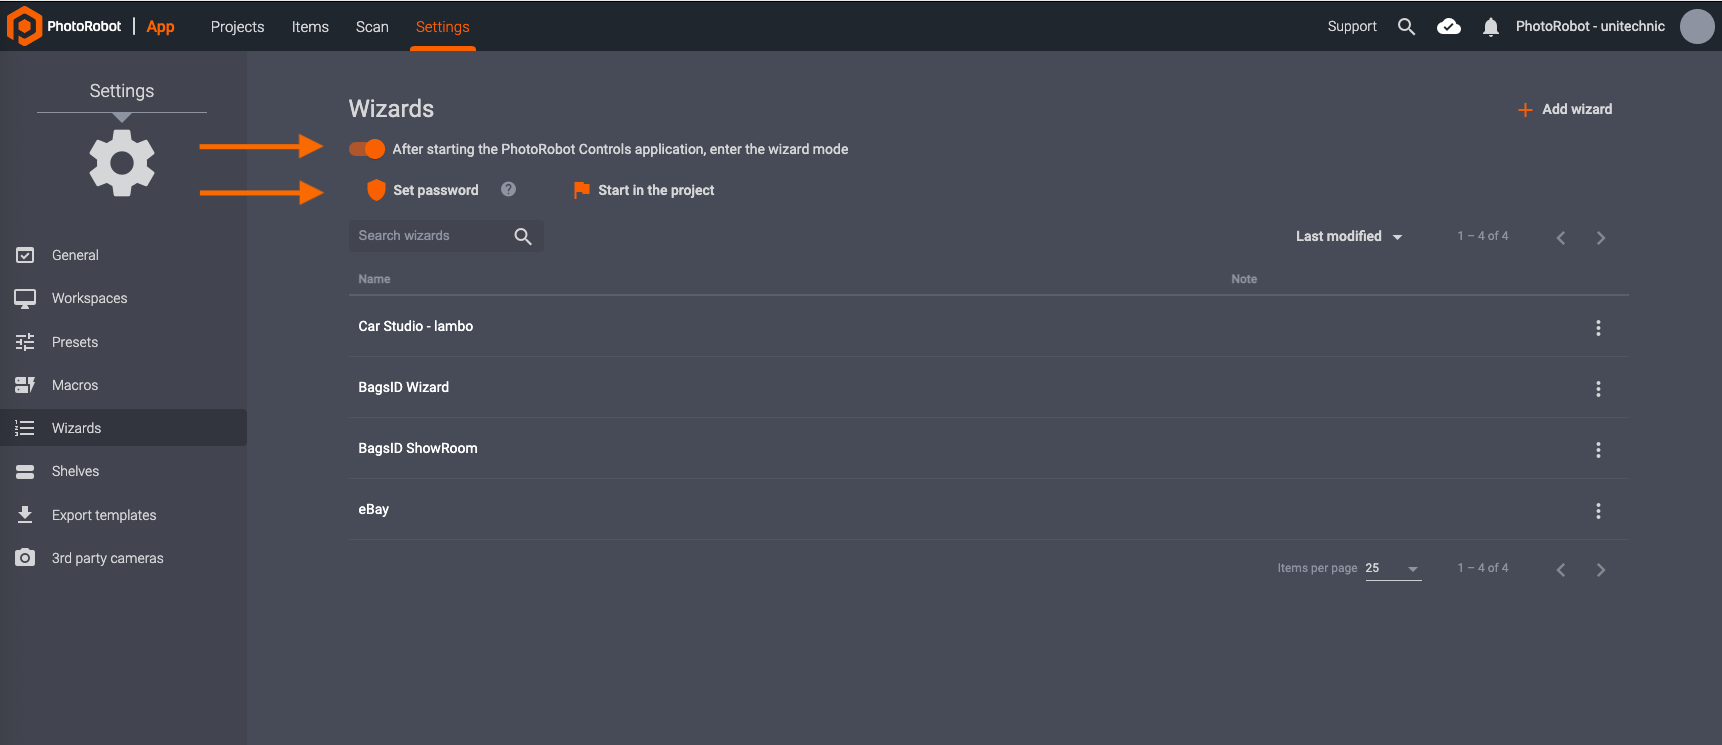Open the notifications bell
Screen dimensions: 1722x745
coord(1490,27)
